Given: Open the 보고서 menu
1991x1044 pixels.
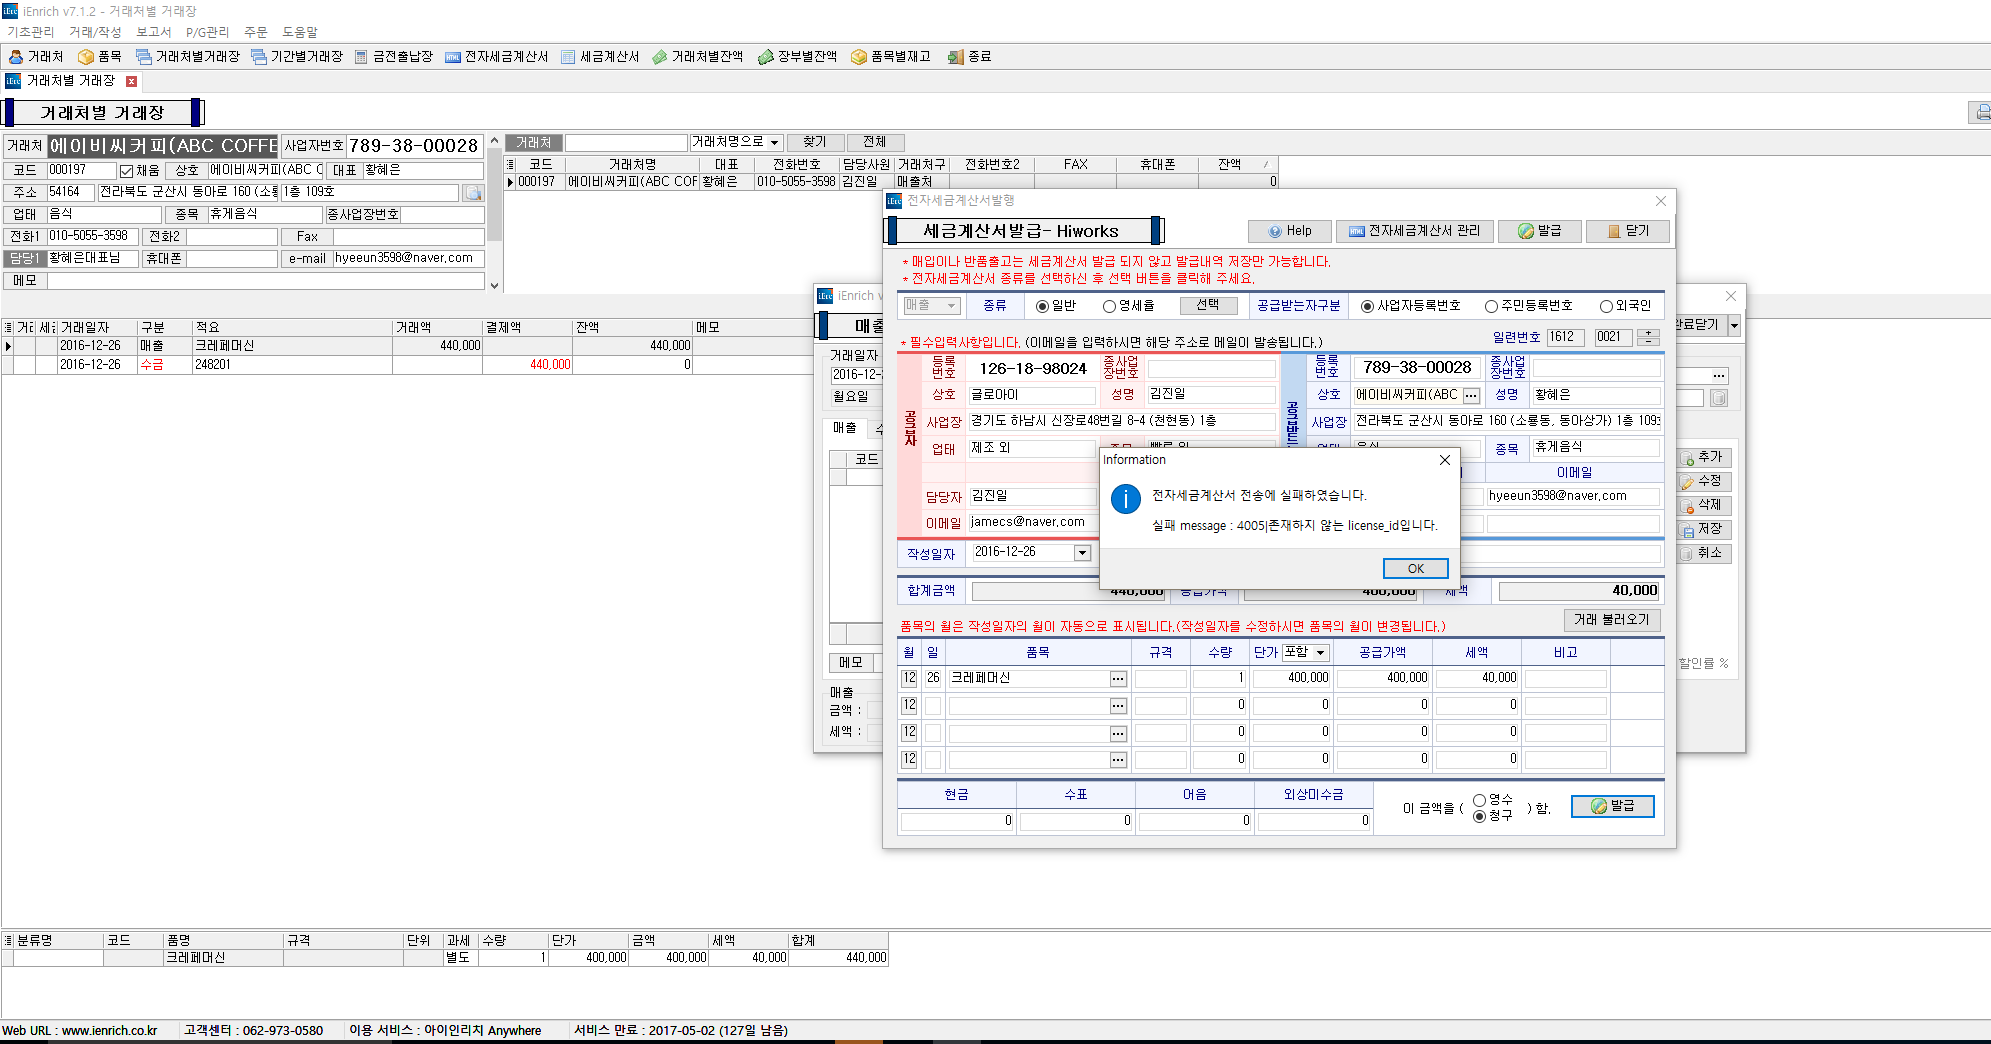Looking at the screenshot, I should coord(153,32).
